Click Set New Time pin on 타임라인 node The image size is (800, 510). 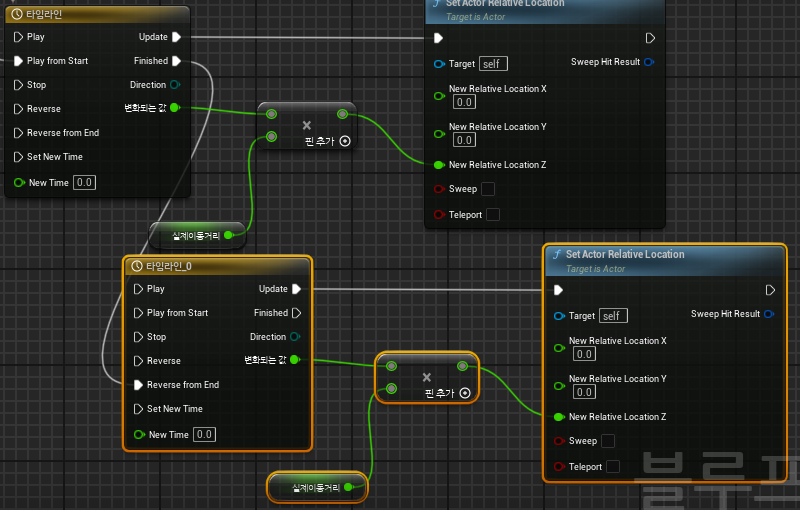pyautogui.click(x=18, y=157)
